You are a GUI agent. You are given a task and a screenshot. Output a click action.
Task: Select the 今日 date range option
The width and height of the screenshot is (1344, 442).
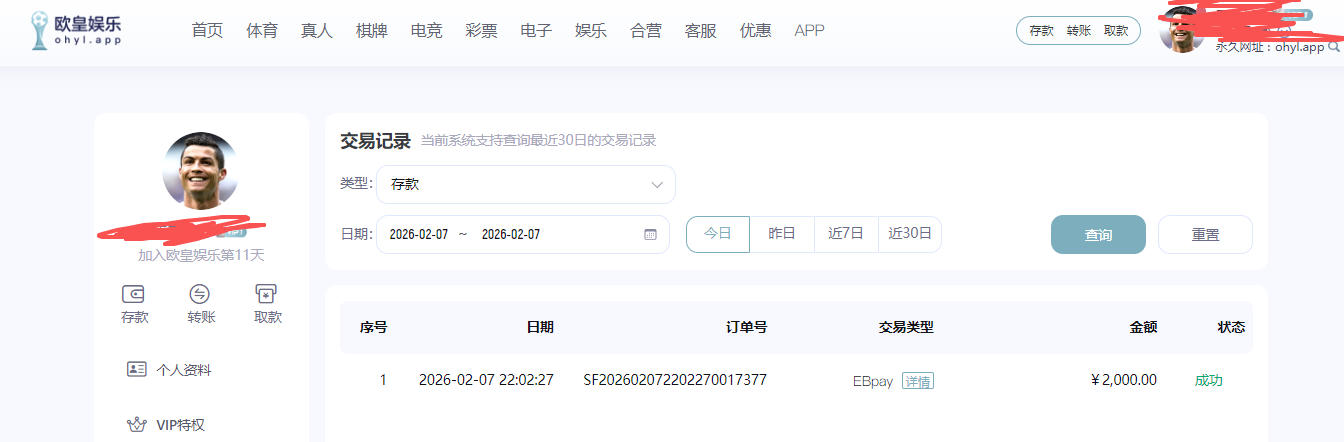718,234
